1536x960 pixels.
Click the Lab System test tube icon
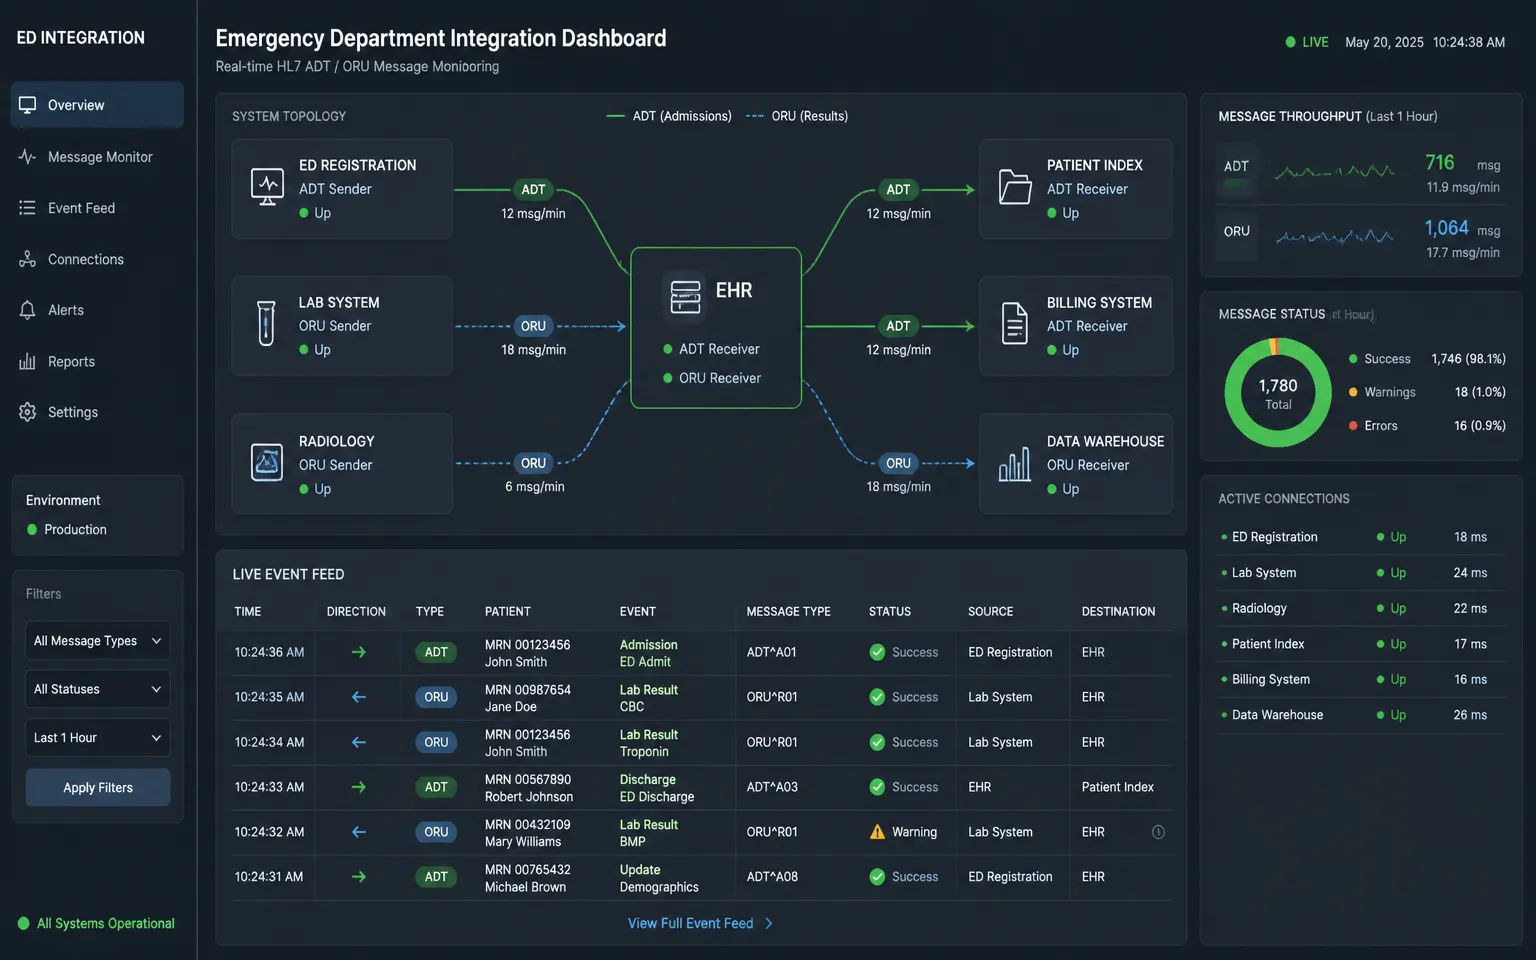pyautogui.click(x=266, y=324)
